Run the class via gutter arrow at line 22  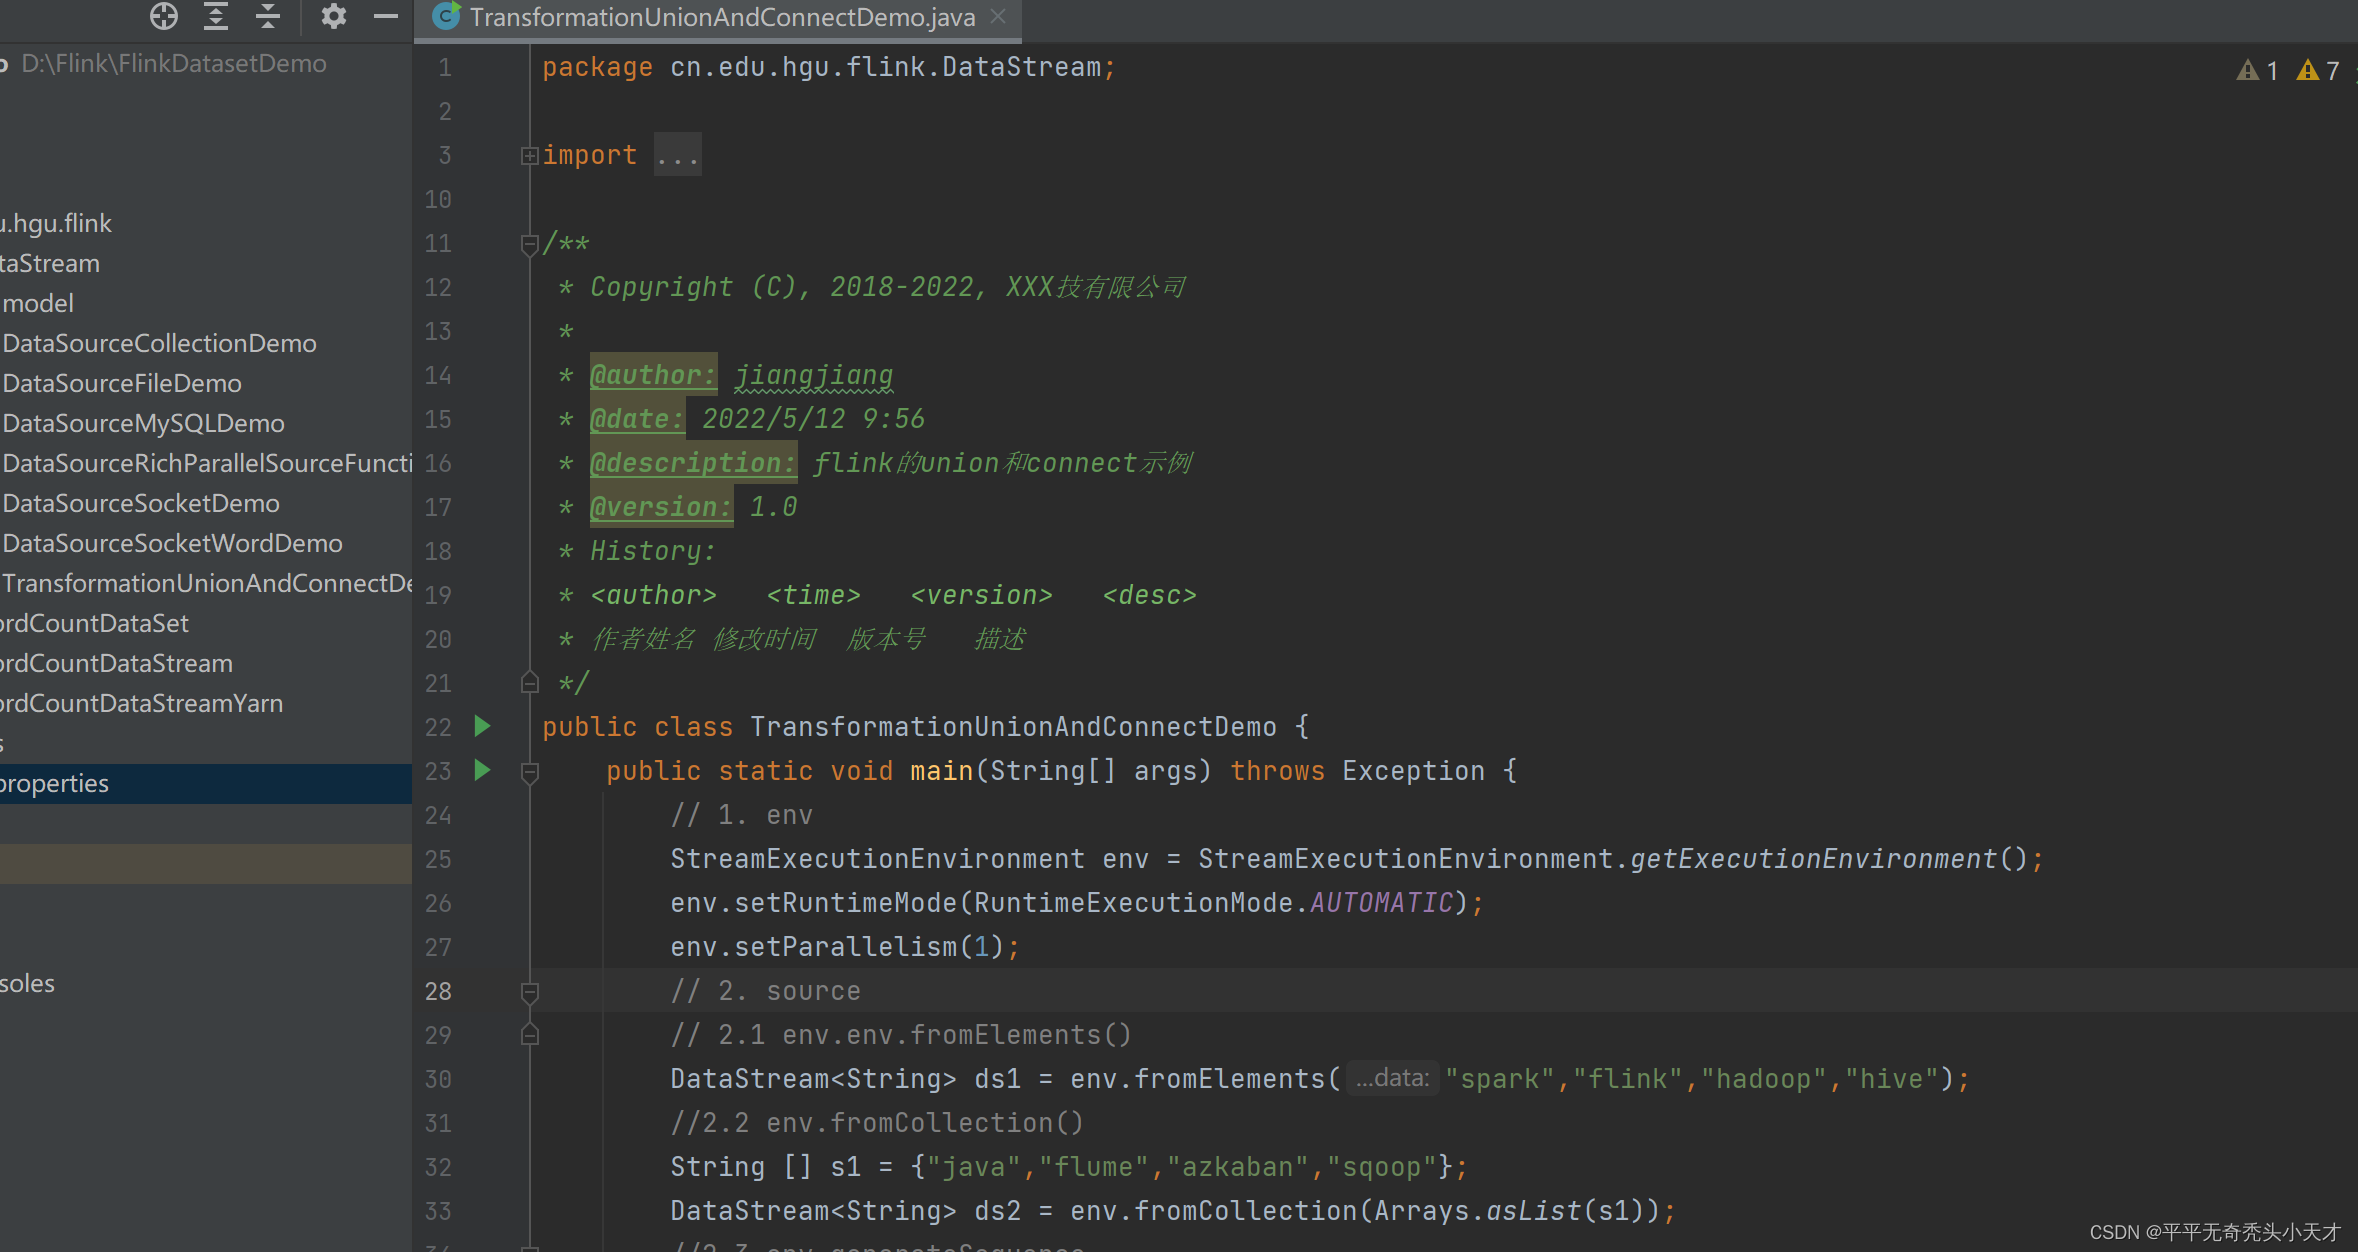pos(483,727)
